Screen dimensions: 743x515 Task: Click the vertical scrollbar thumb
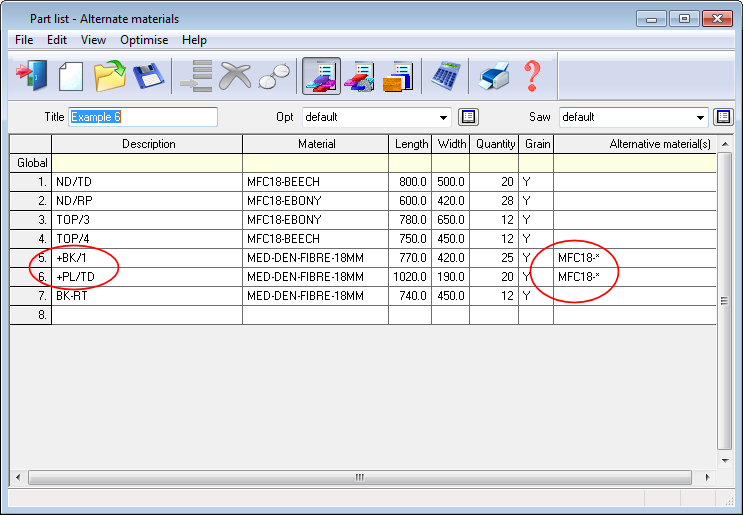(725, 300)
